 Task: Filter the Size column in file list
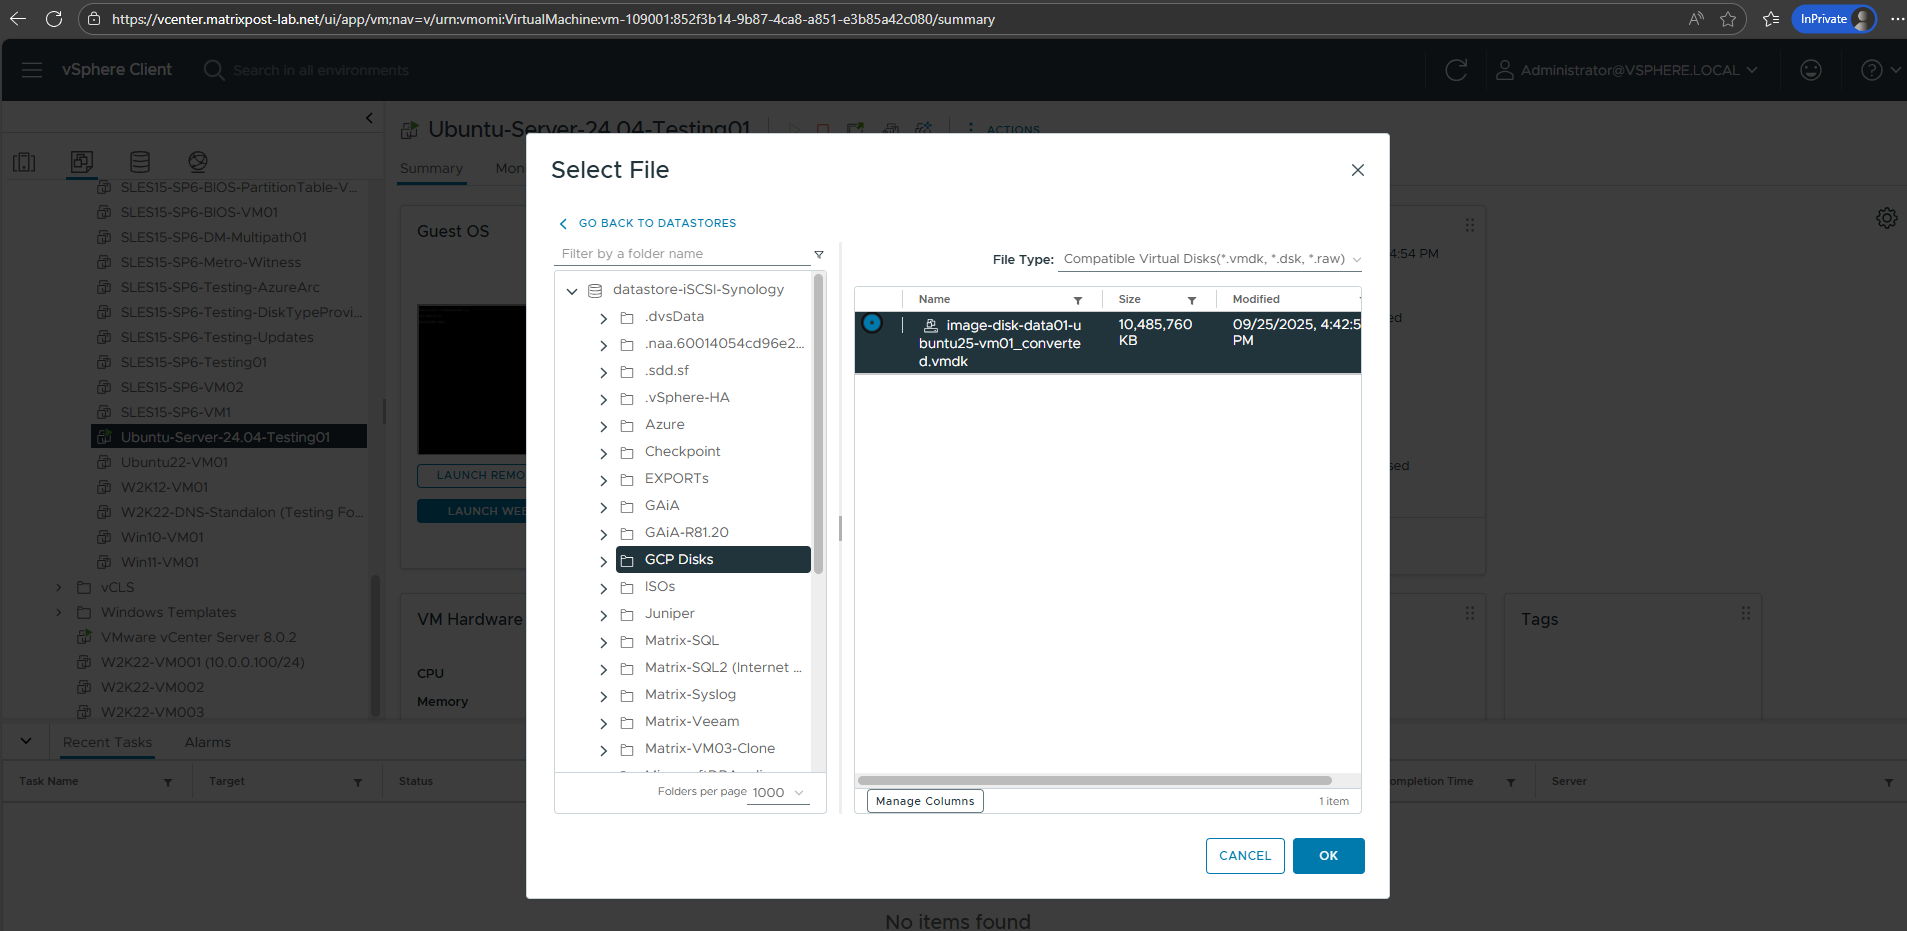click(x=1192, y=300)
